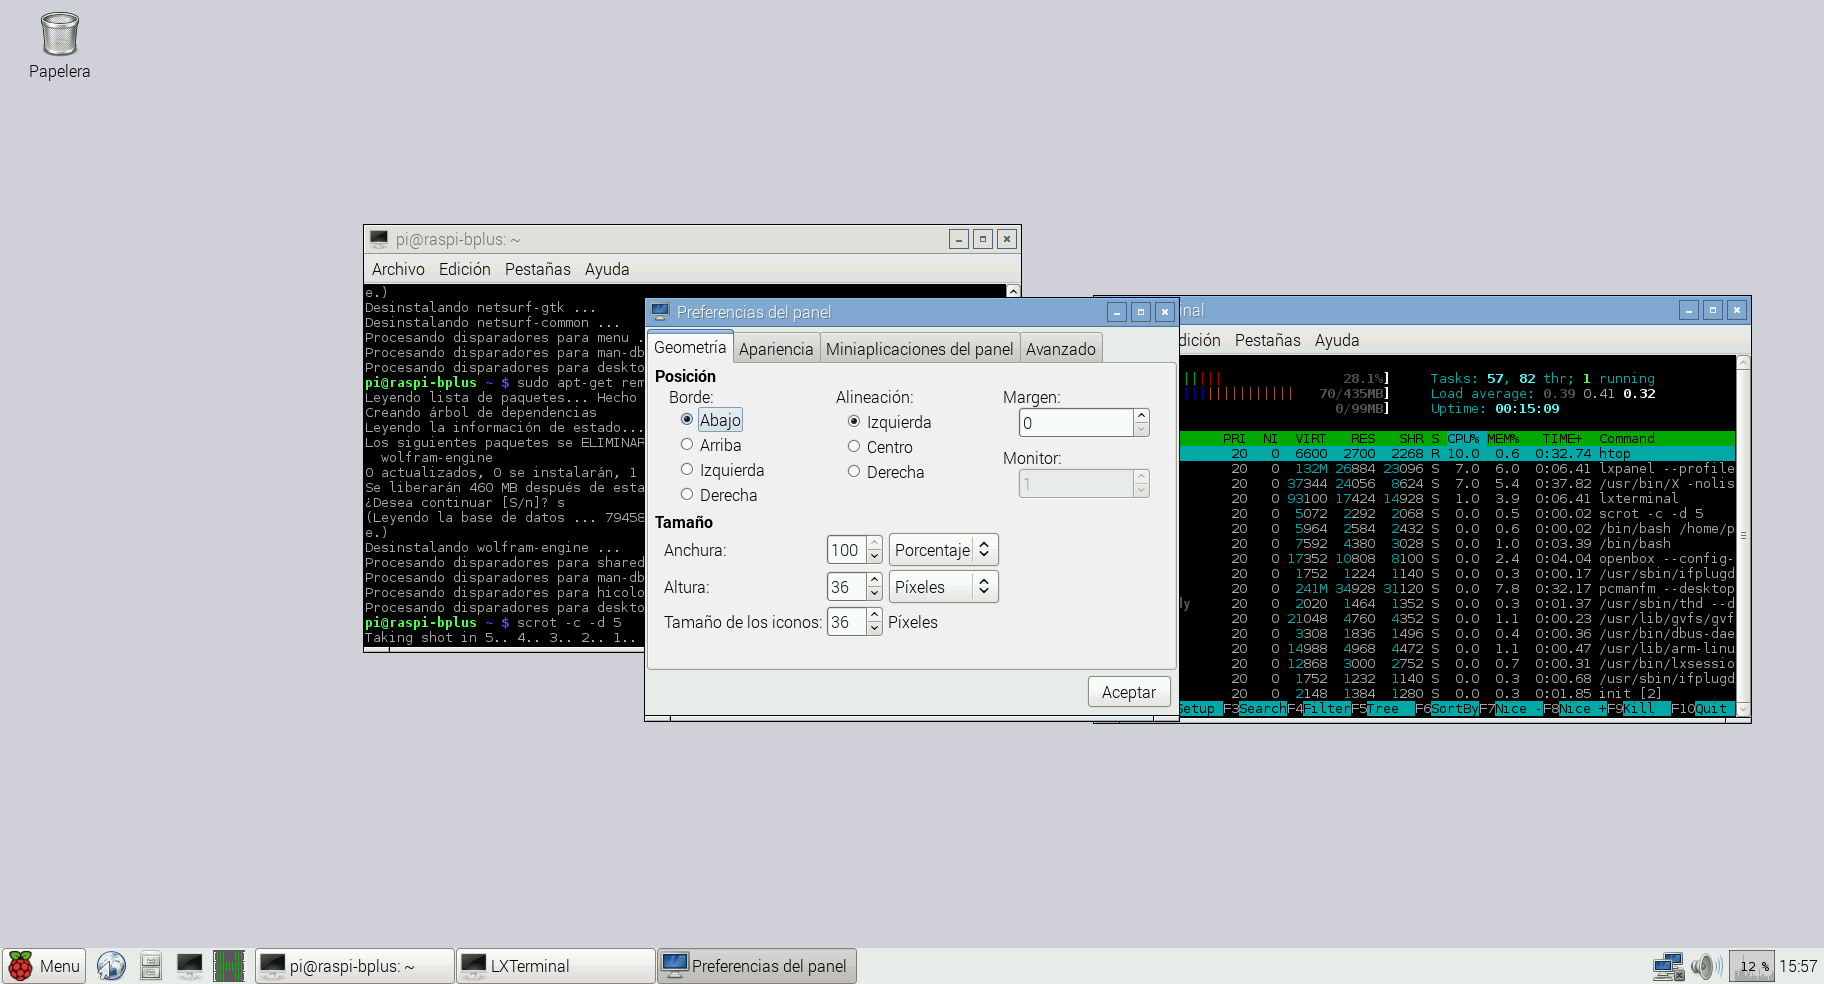Click the CPU usage monitor in tray
The width and height of the screenshot is (1824, 984).
click(x=1752, y=966)
